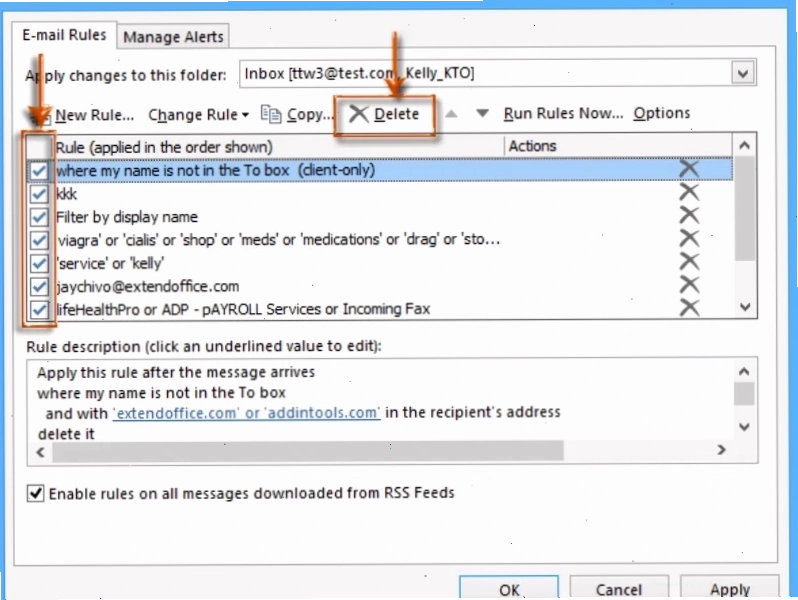This screenshot has width=798, height=600.
Task: Confirm with the OK button
Action: [x=509, y=589]
